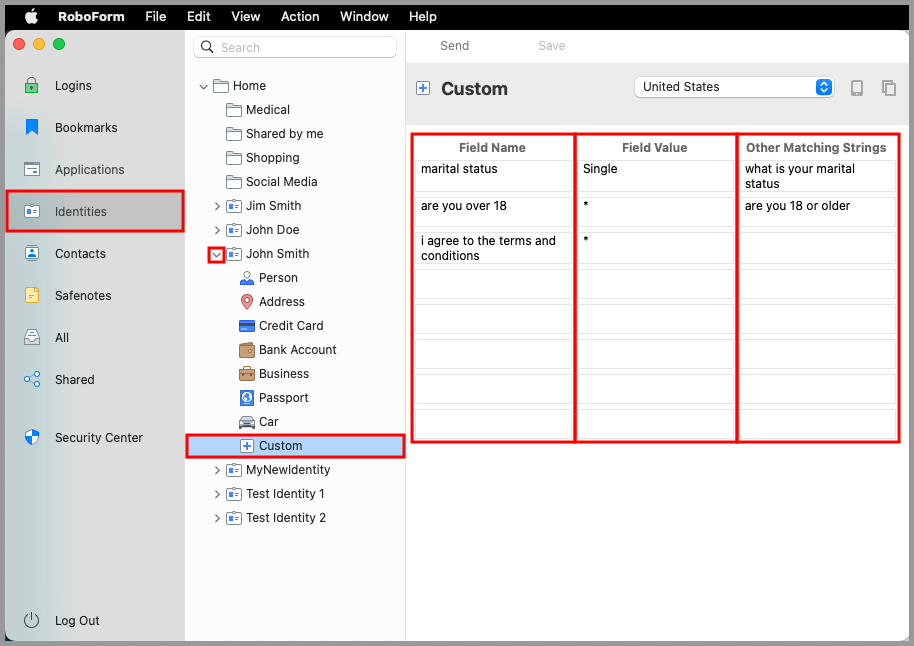Open the United States country dropdown
This screenshot has width=914, height=646.
coord(734,87)
